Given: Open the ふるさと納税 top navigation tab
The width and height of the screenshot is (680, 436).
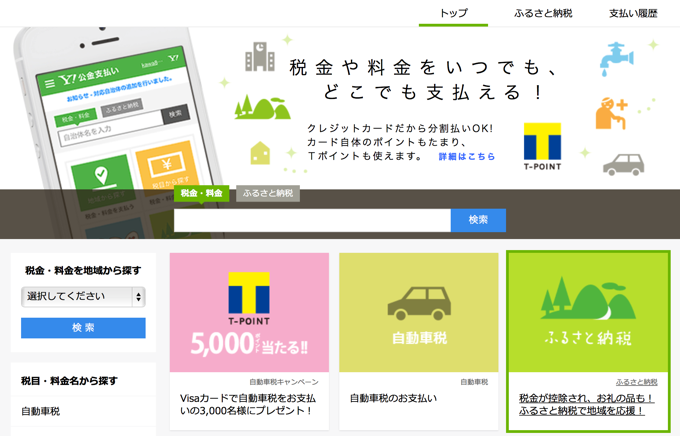Looking at the screenshot, I should tap(543, 13).
